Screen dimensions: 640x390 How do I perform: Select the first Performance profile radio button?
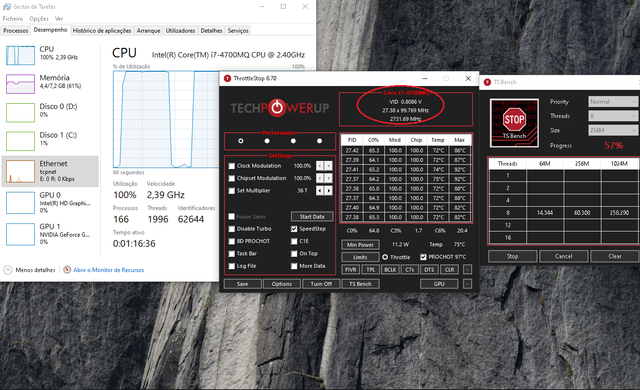point(241,141)
